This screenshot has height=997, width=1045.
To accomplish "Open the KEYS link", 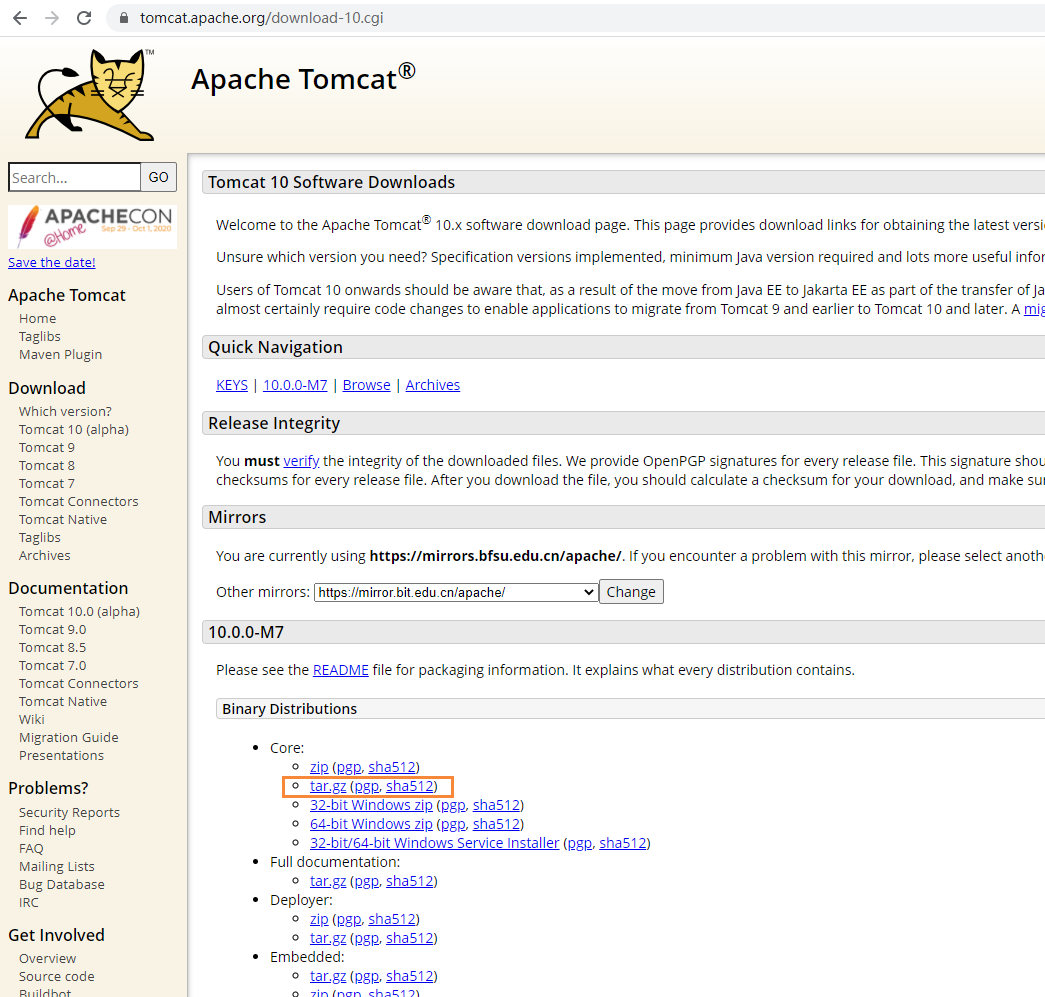I will (x=232, y=385).
